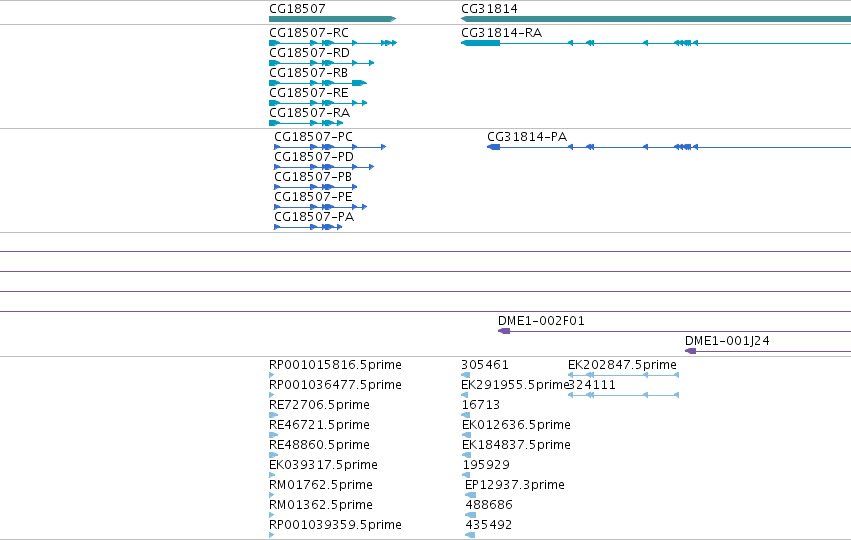The height and width of the screenshot is (540, 851).
Task: Select transcript CG18507-RD
Action: click(x=309, y=53)
